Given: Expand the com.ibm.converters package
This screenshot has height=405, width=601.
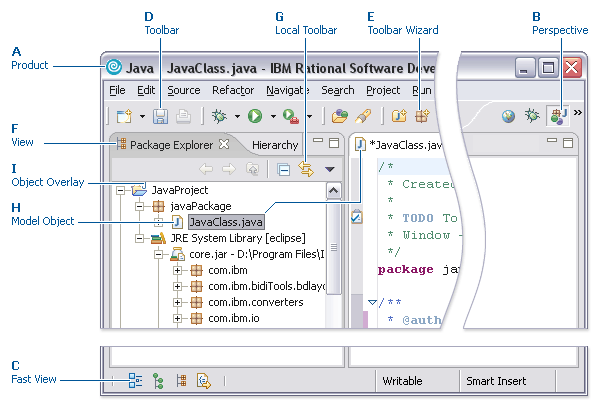Looking at the screenshot, I should [x=177, y=302].
